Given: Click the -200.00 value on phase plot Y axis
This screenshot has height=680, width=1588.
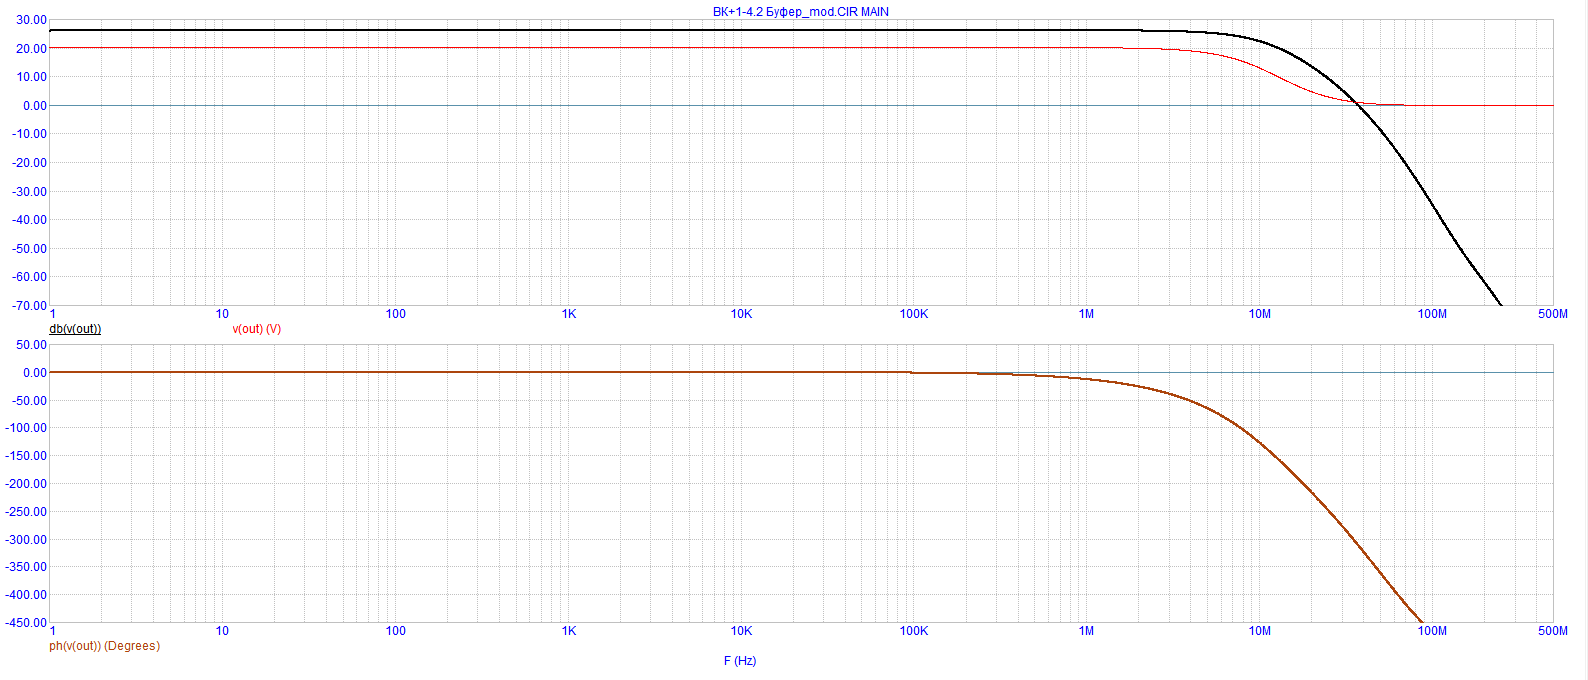Looking at the screenshot, I should coord(26,483).
